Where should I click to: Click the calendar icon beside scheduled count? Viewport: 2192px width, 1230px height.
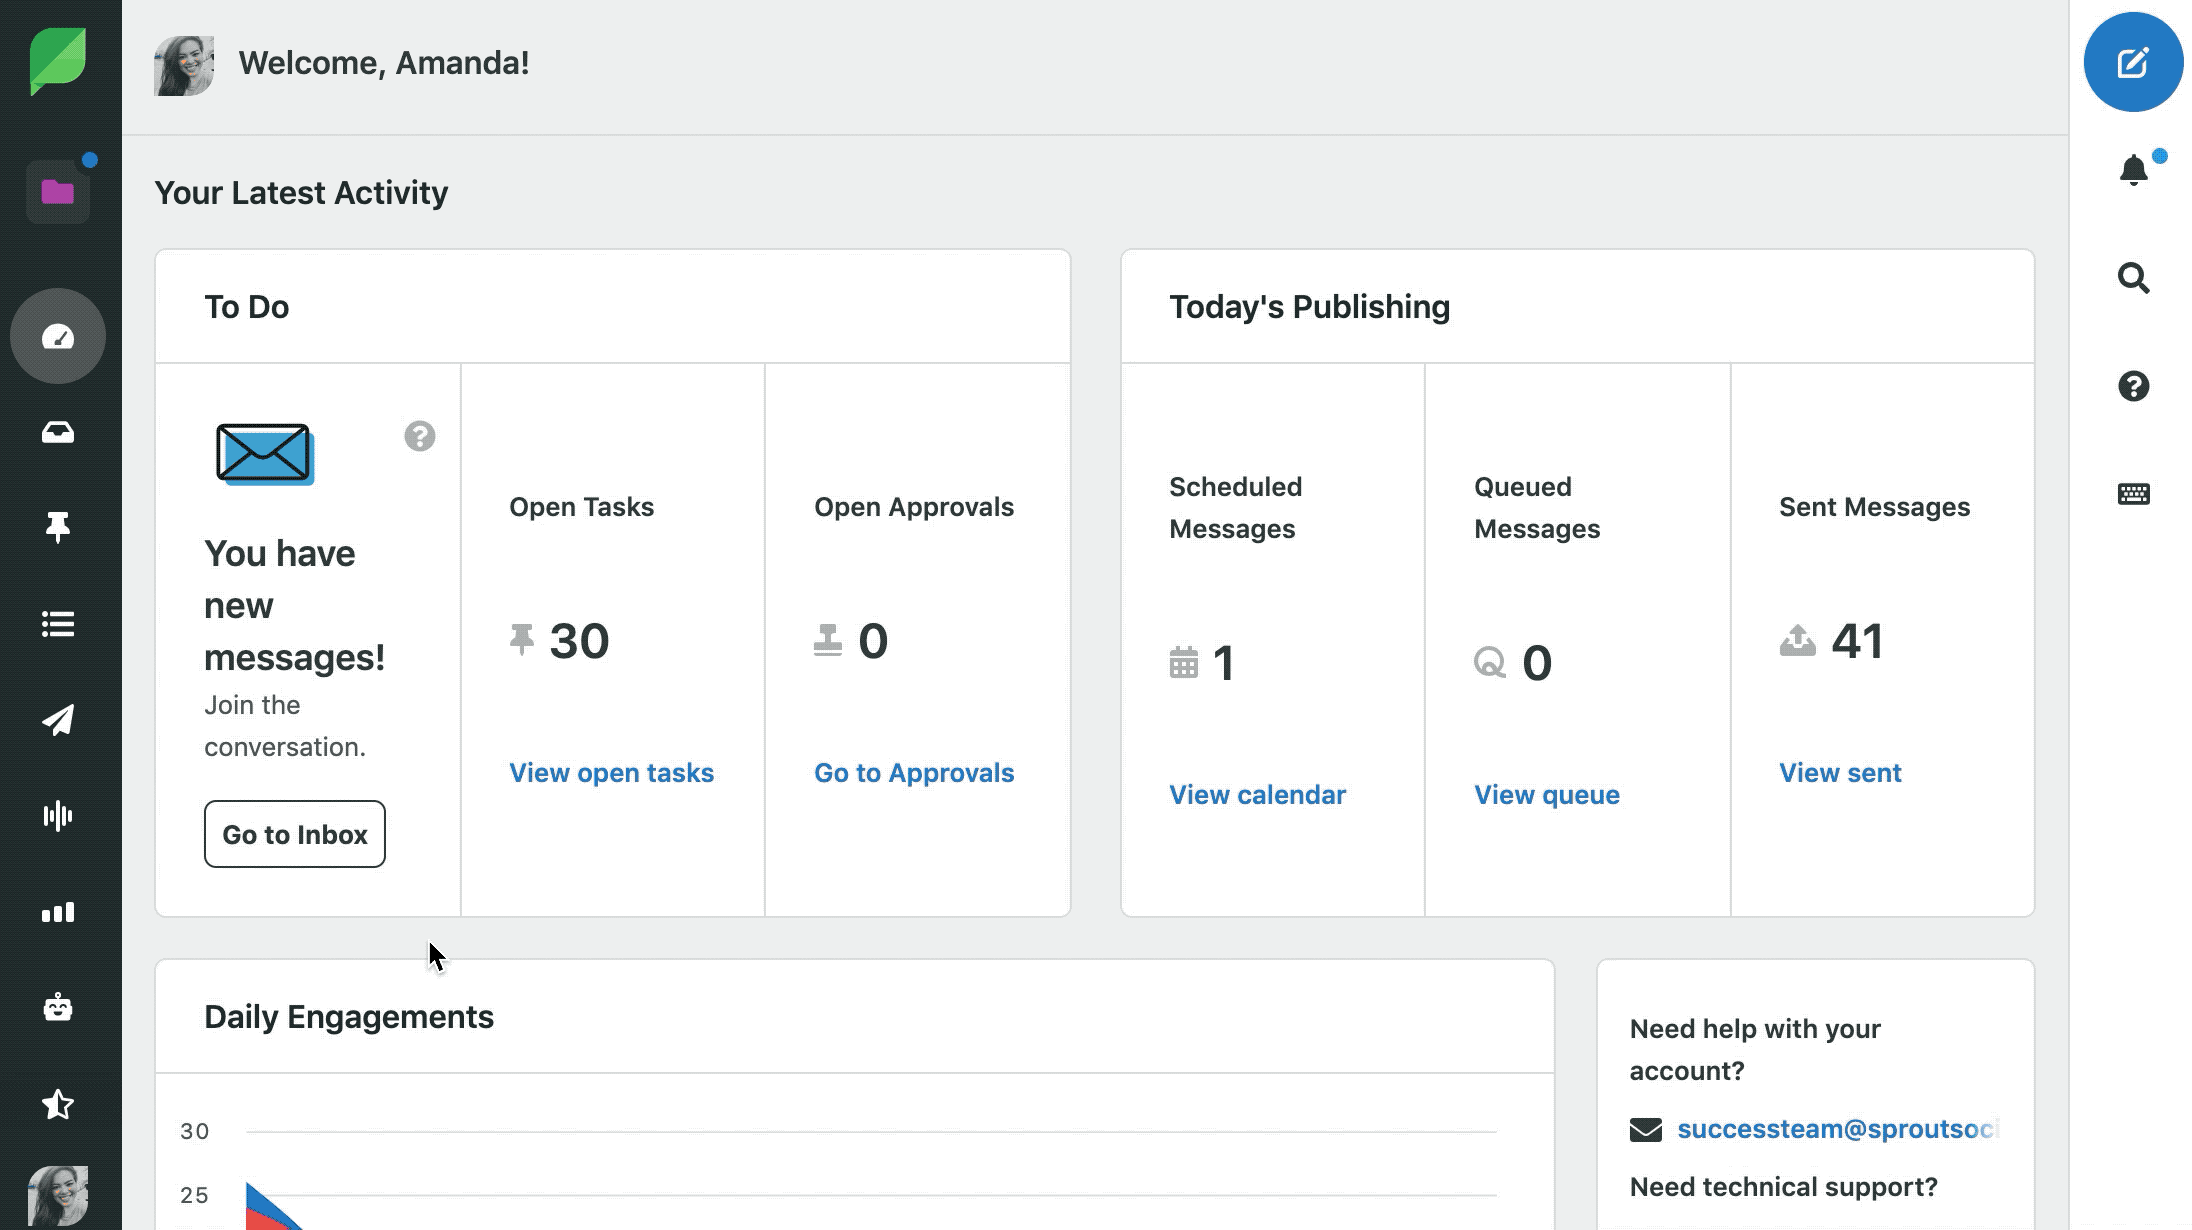click(1184, 662)
